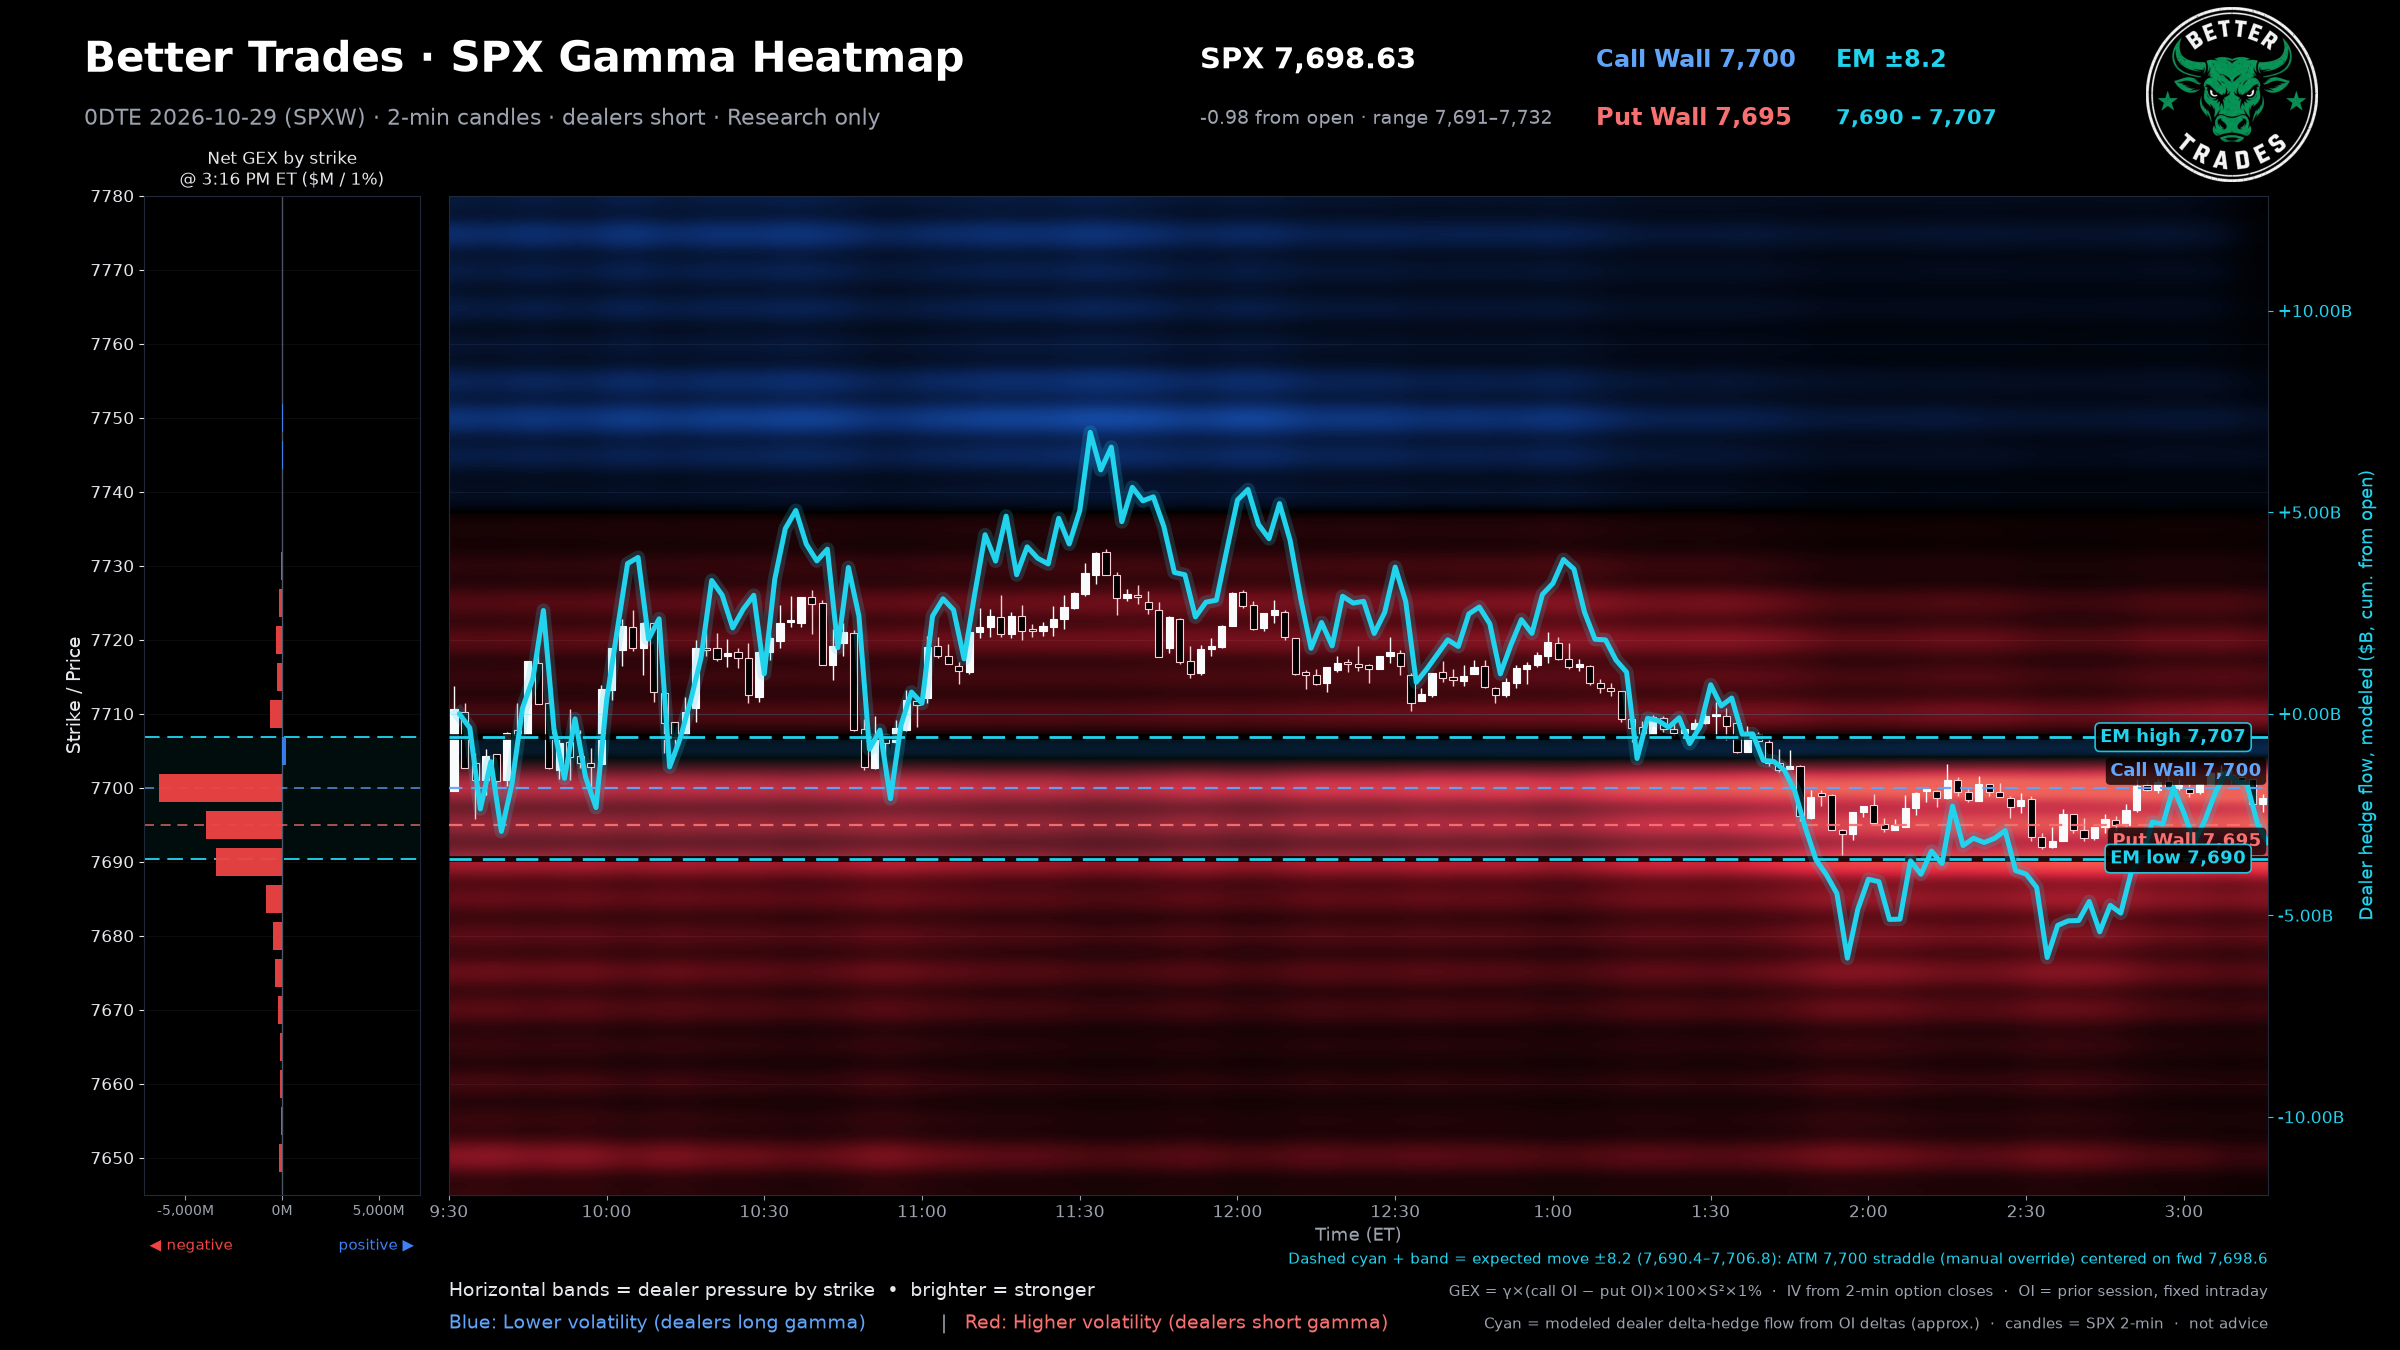
Task: Click the '5,000M' axis tick label
Action: coord(378,1211)
